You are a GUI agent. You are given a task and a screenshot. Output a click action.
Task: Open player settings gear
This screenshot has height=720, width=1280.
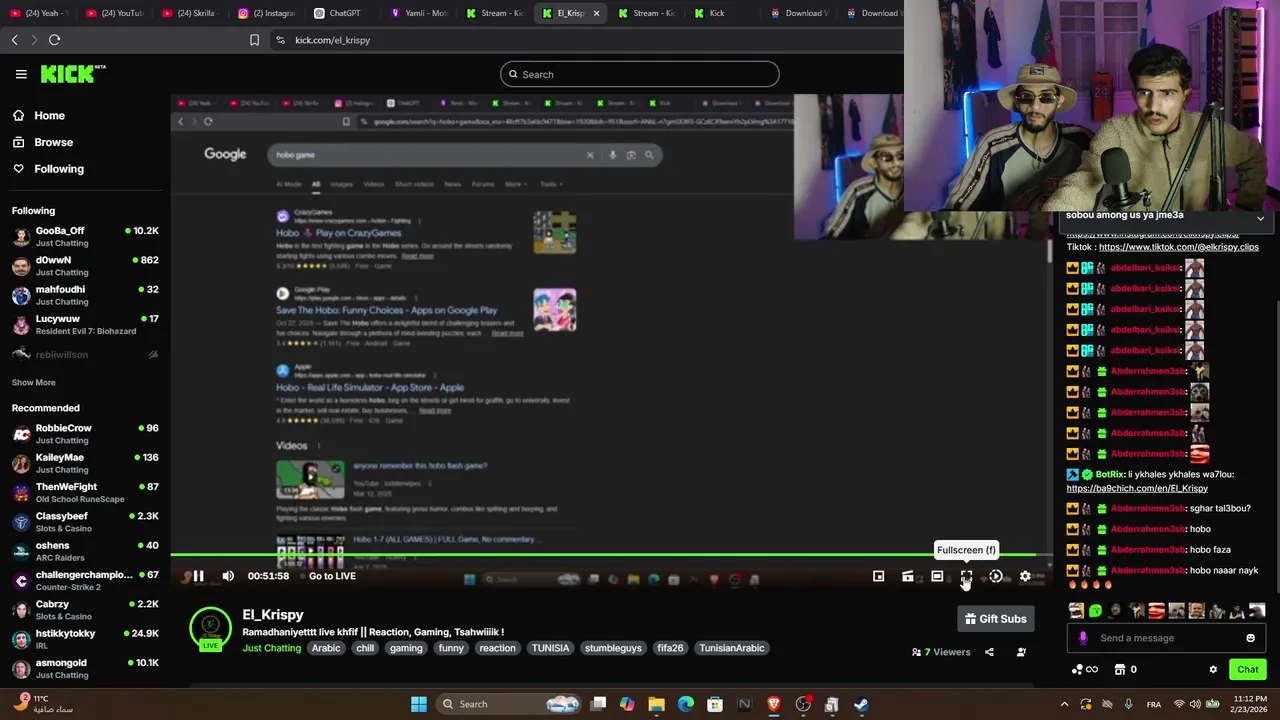coord(1025,576)
